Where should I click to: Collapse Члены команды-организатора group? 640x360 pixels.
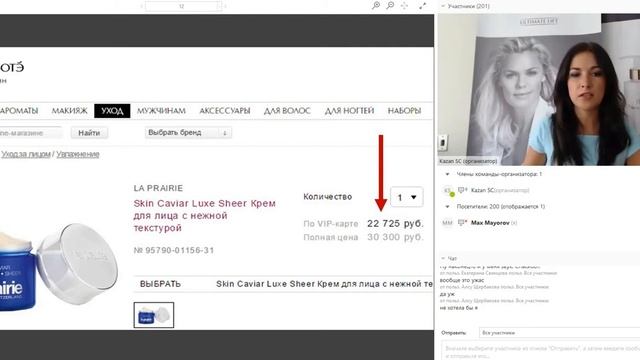(447, 174)
